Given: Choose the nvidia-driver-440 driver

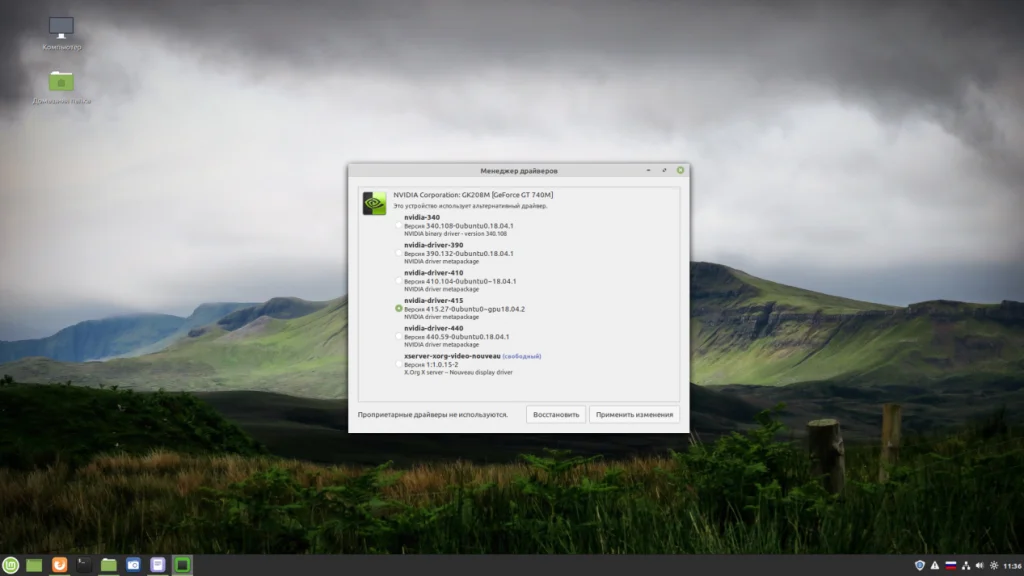Looking at the screenshot, I should [x=398, y=336].
